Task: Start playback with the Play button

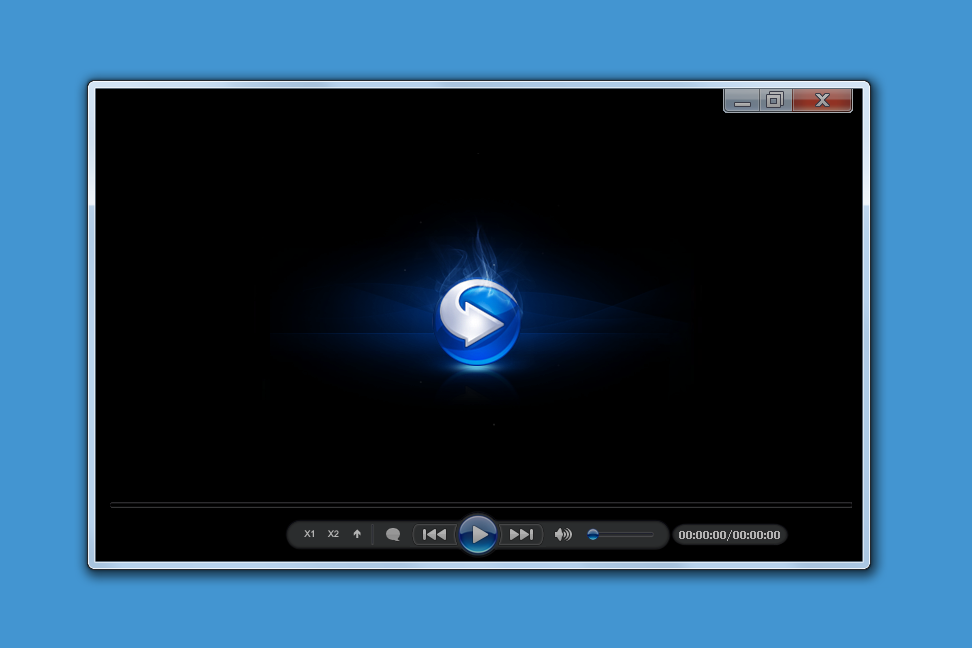Action: click(478, 534)
